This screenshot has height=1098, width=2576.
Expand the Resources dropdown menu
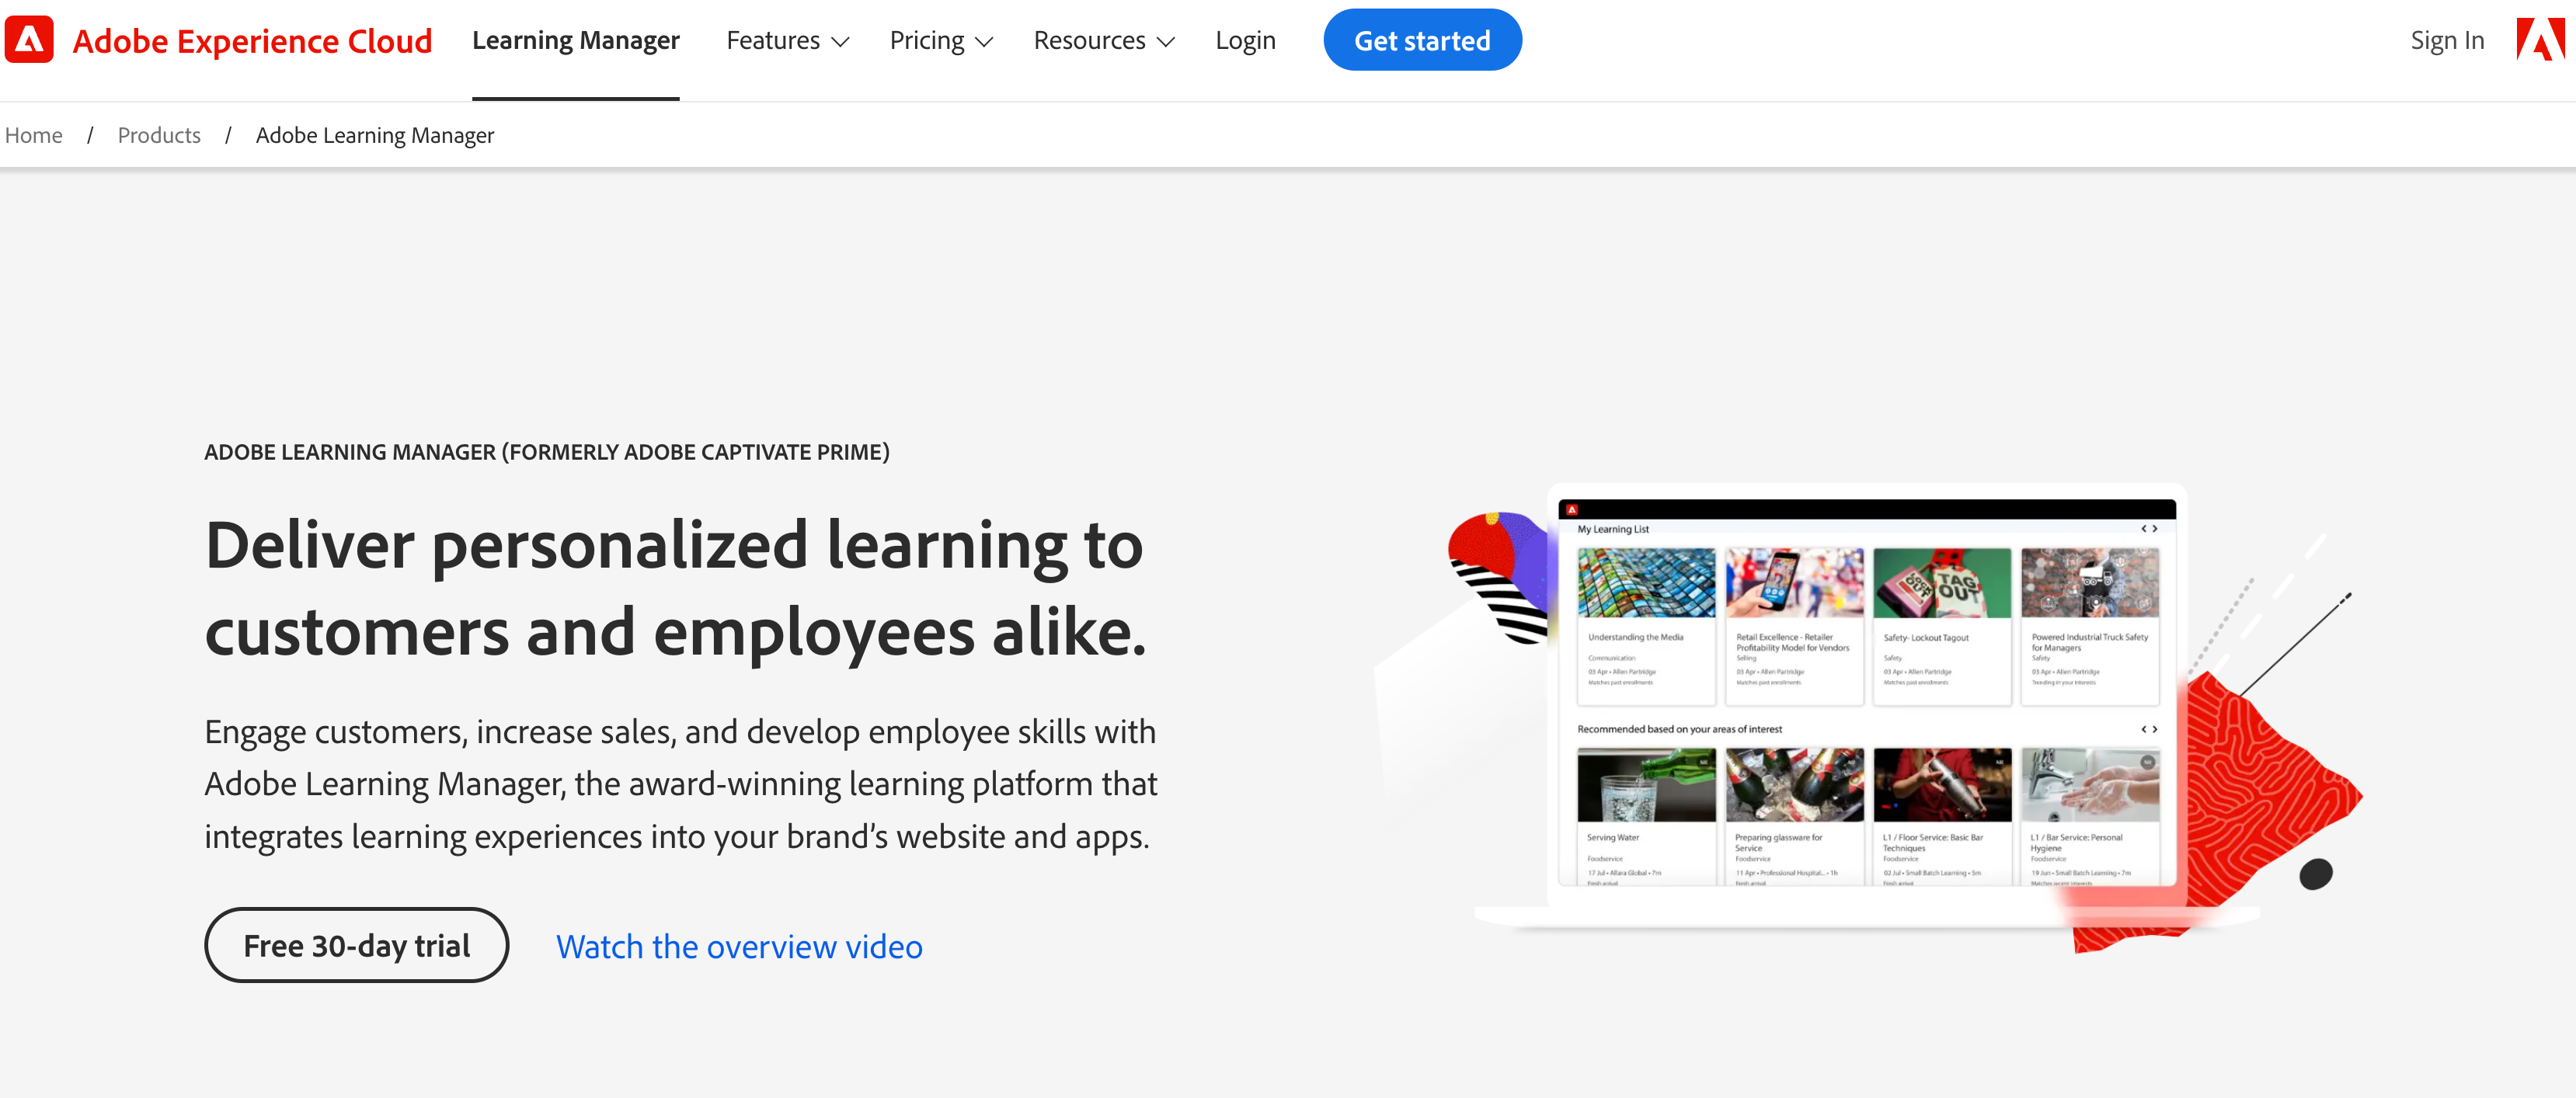point(1103,40)
